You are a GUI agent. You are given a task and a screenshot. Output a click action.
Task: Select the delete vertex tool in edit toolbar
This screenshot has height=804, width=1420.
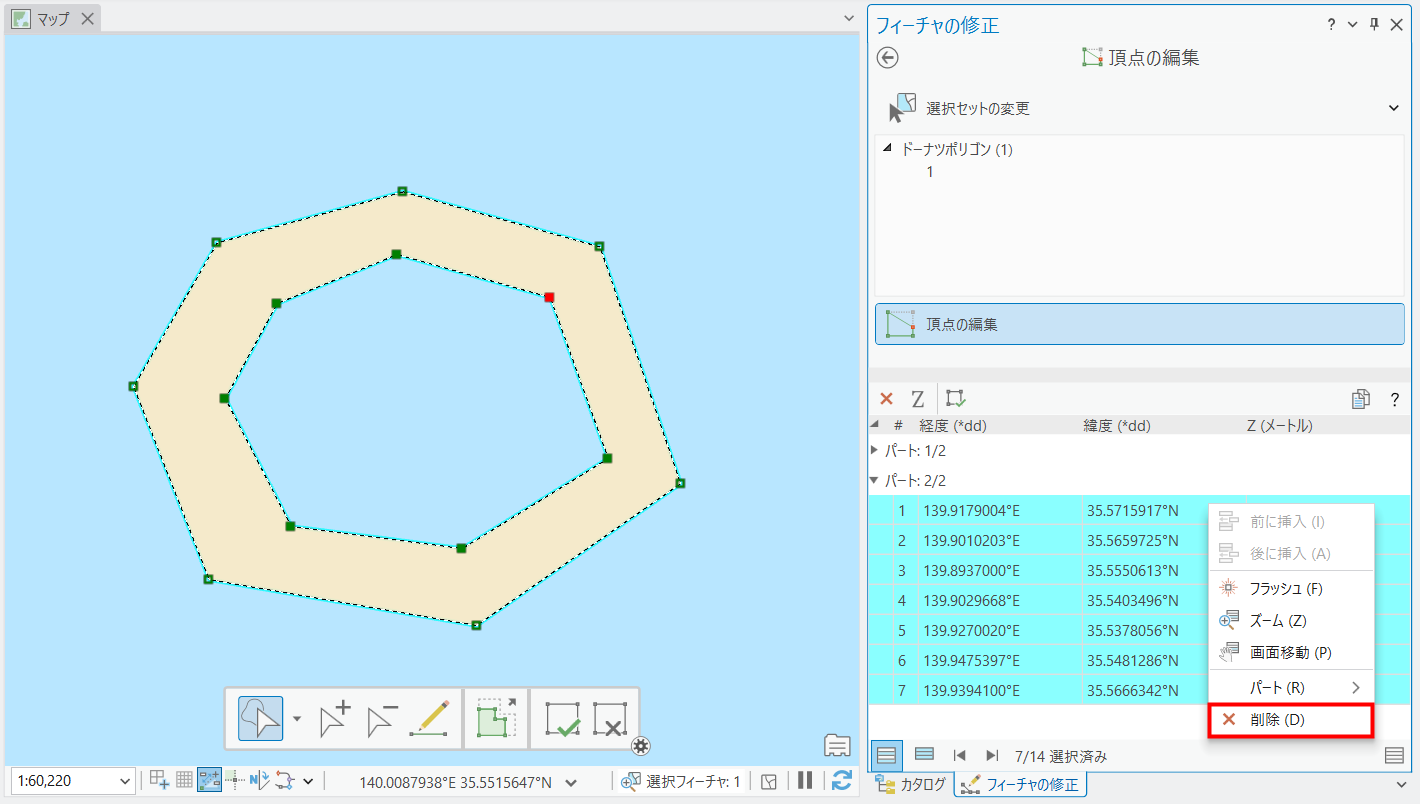pyautogui.click(x=382, y=719)
